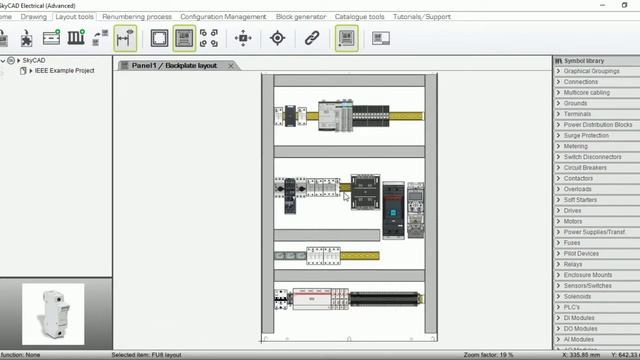Expand the Motors category
The width and height of the screenshot is (640, 360).
[558, 222]
